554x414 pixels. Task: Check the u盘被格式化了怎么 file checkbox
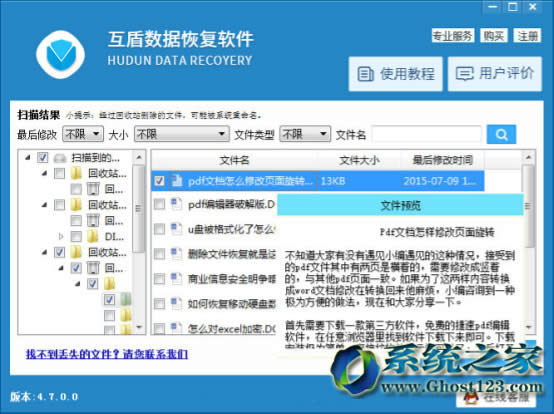[x=159, y=229]
